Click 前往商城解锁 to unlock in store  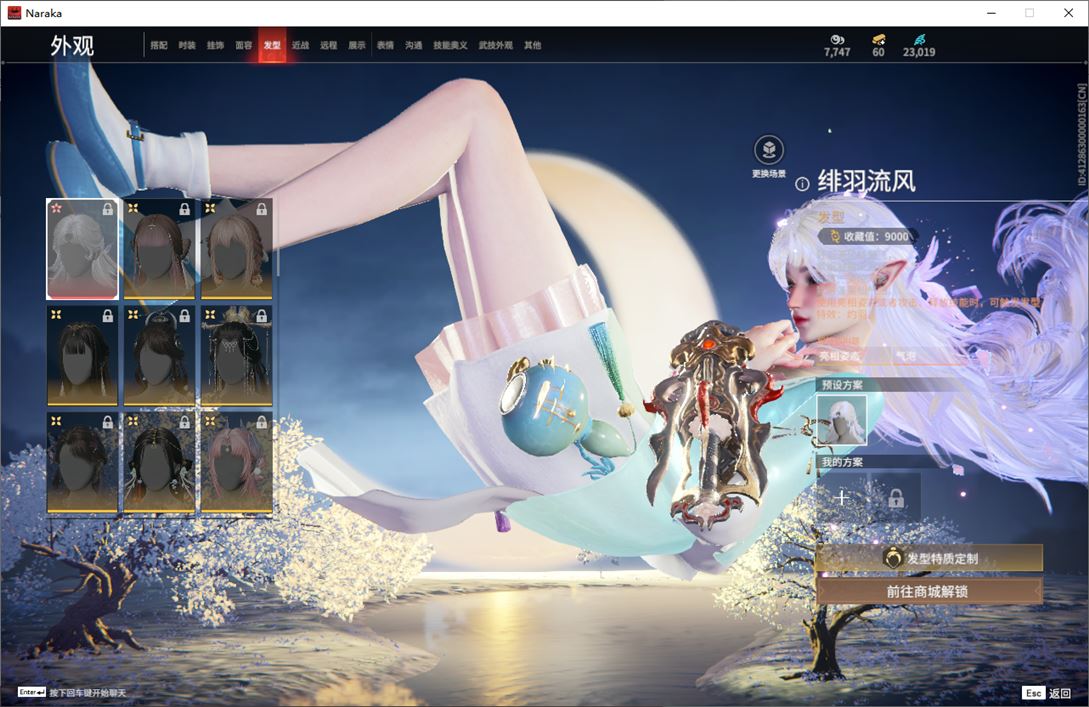[929, 592]
